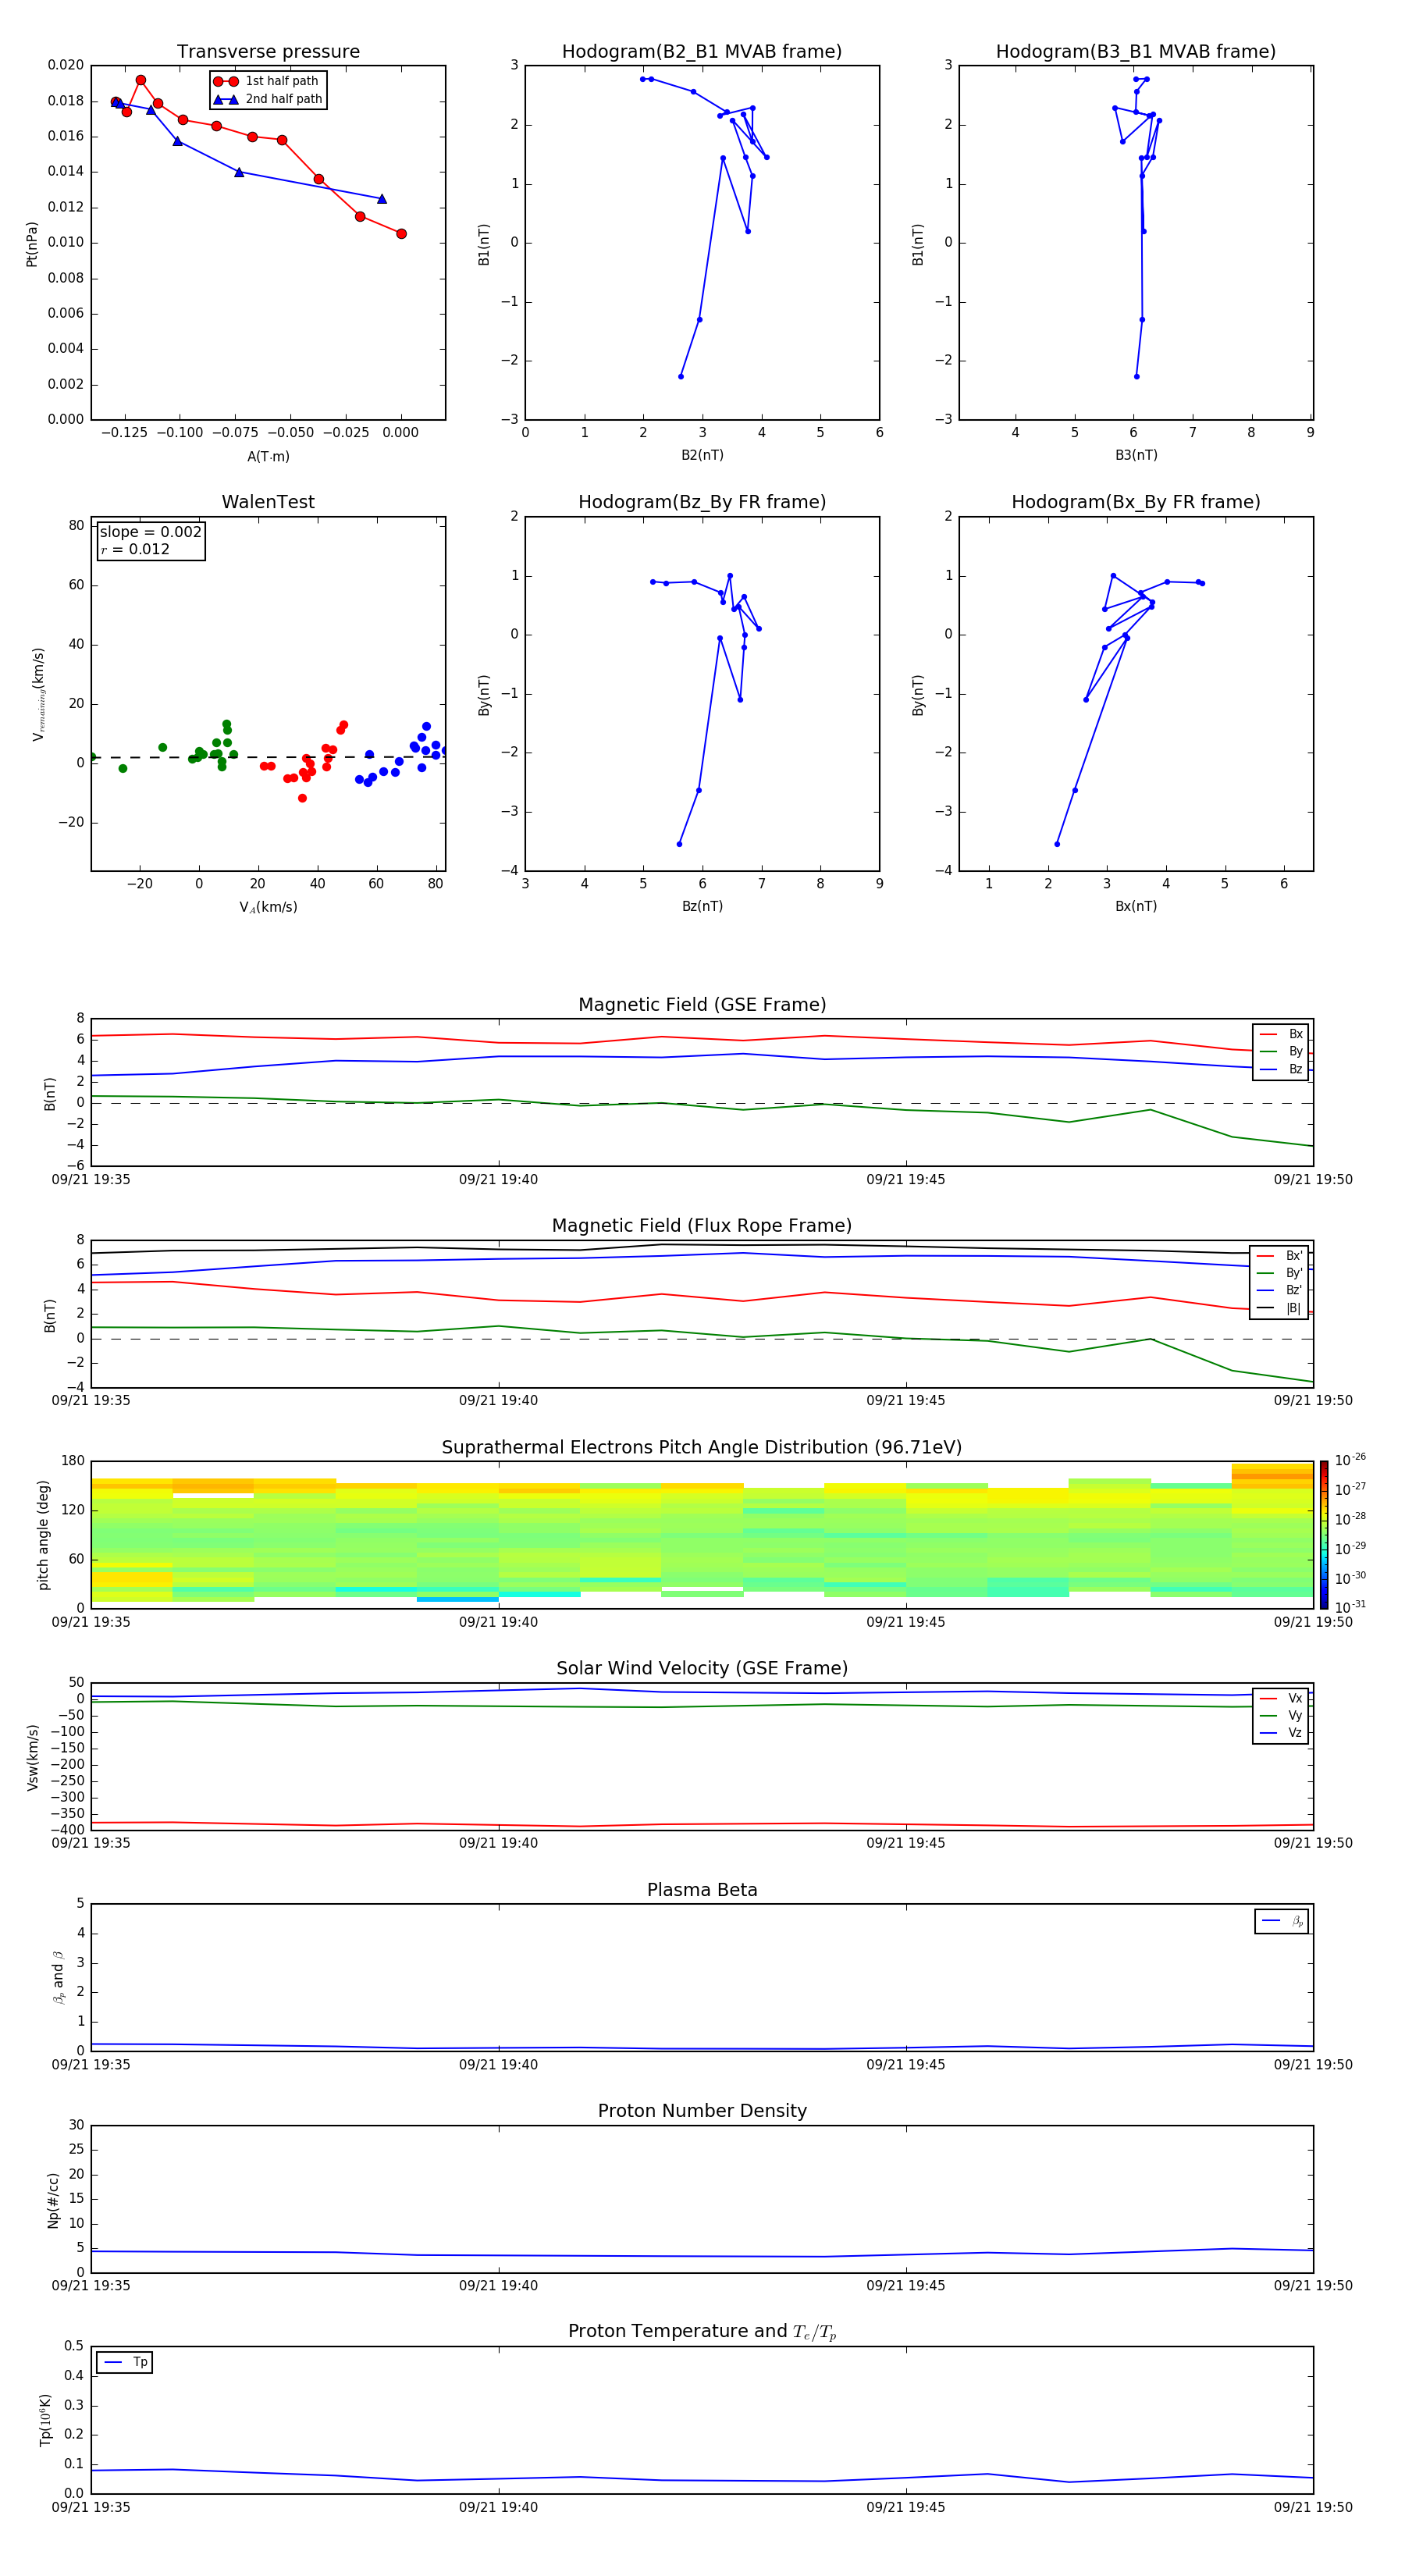Click the 'Magnetic Field (GSE Frame)' title

702,1005
